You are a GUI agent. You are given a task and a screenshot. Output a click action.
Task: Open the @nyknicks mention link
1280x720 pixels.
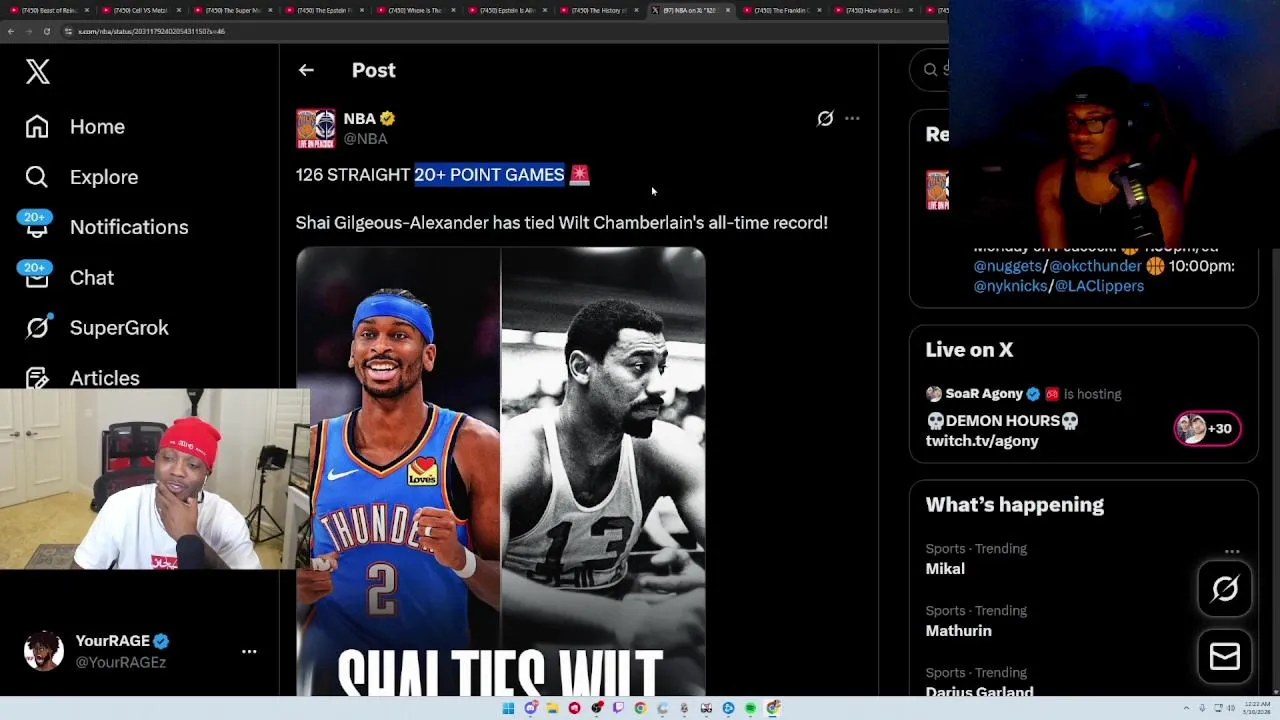tap(1010, 286)
